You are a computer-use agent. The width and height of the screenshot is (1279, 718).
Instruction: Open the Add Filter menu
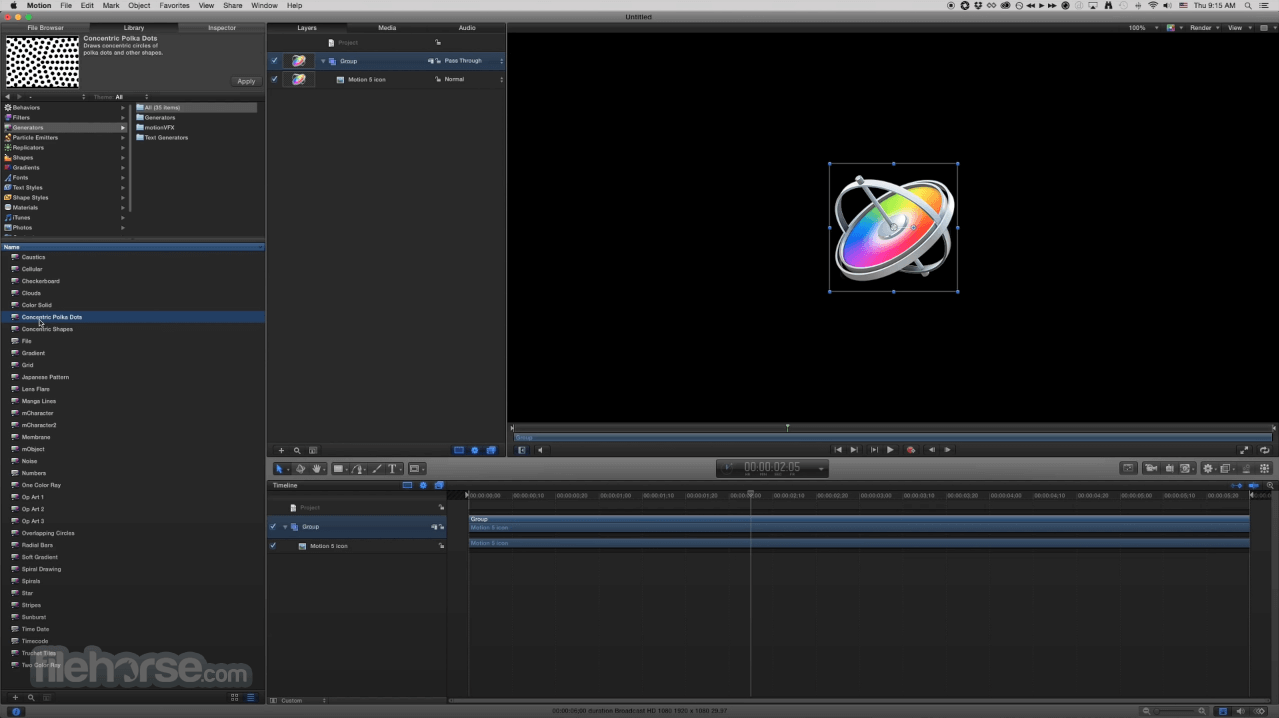click(1226, 468)
